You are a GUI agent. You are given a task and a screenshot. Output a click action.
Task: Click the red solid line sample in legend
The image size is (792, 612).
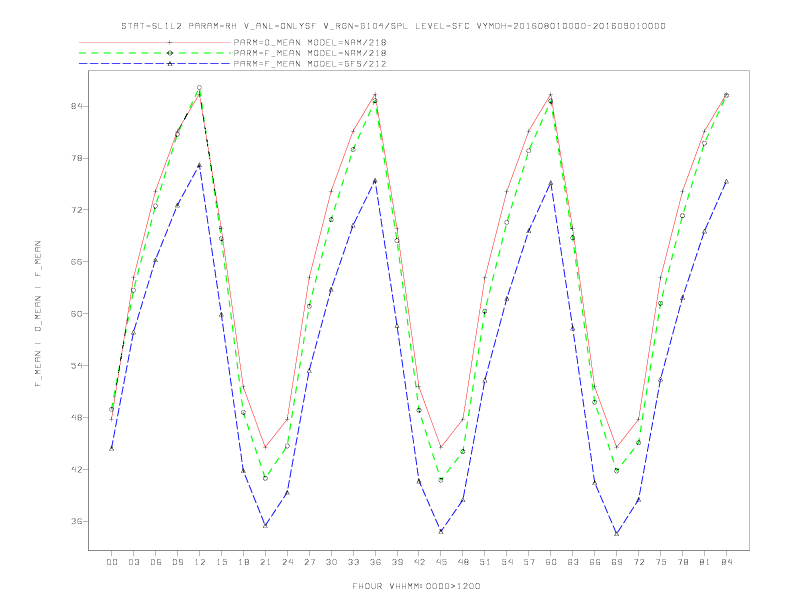click(155, 42)
